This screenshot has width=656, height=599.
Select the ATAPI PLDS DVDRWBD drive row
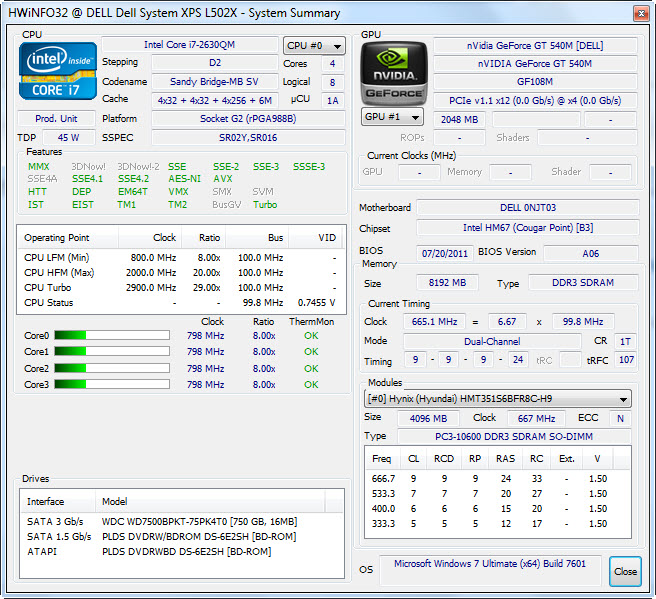[x=182, y=552]
